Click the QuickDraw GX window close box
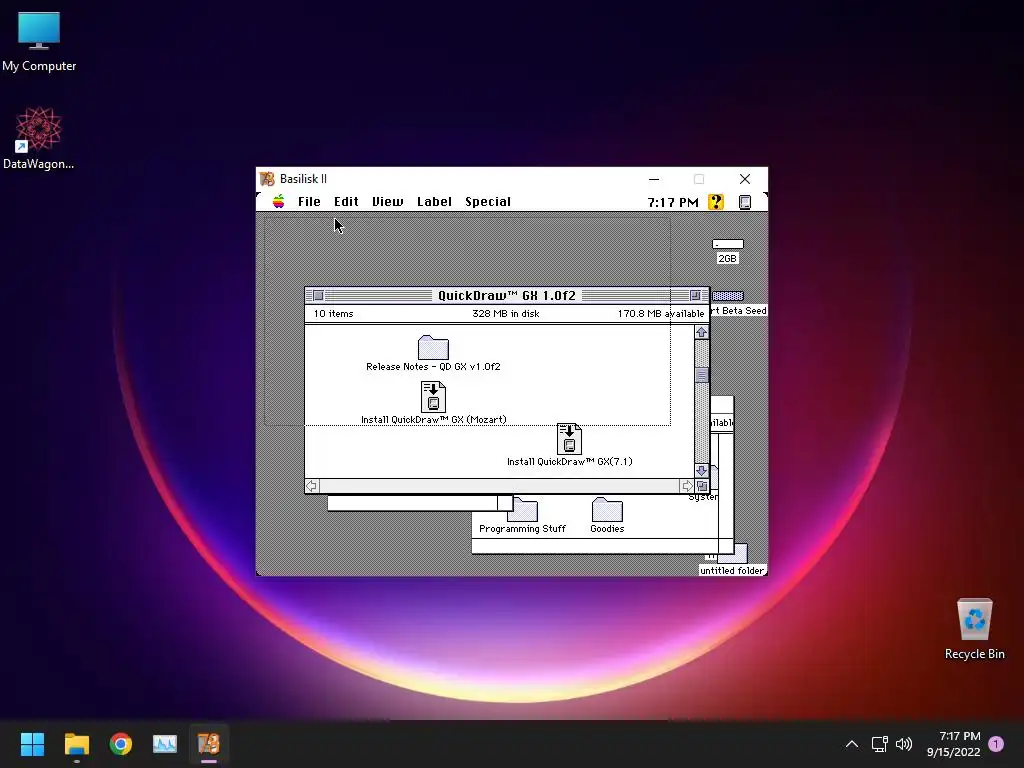Screen dimensions: 1024x768 pyautogui.click(x=318, y=295)
